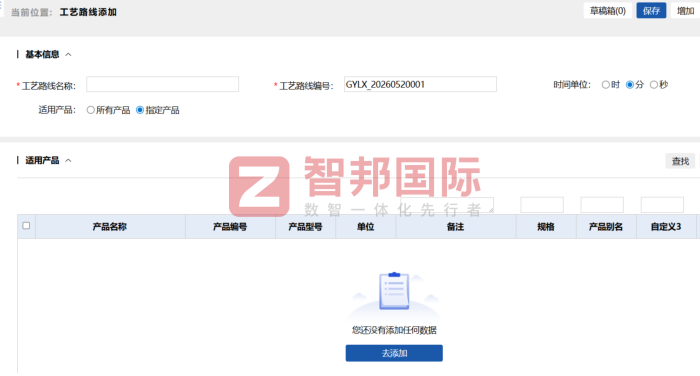Focus the 工艺路线名称 input field
The image size is (700, 376).
pos(162,84)
